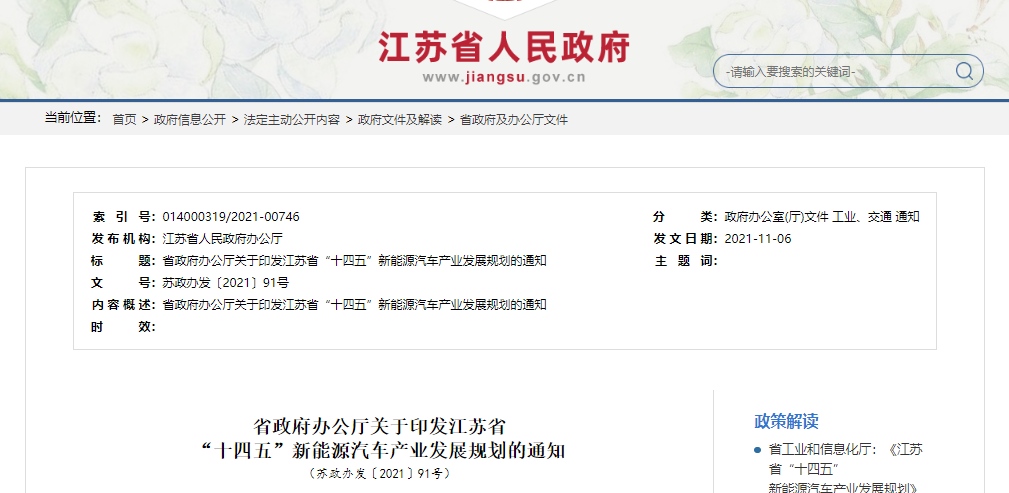This screenshot has width=1009, height=493.
Task: Open the 省工业和信息化厅 policy interpretation link
Action: 845,469
